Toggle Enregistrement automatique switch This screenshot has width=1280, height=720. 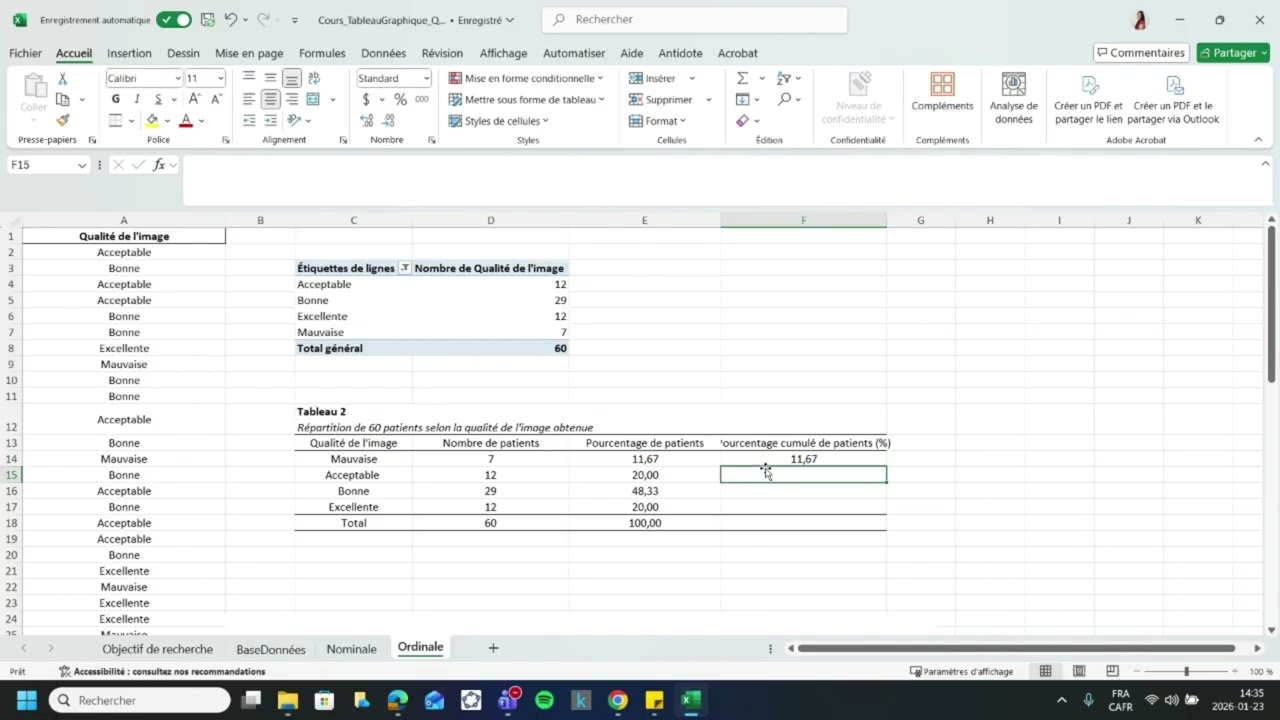174,20
